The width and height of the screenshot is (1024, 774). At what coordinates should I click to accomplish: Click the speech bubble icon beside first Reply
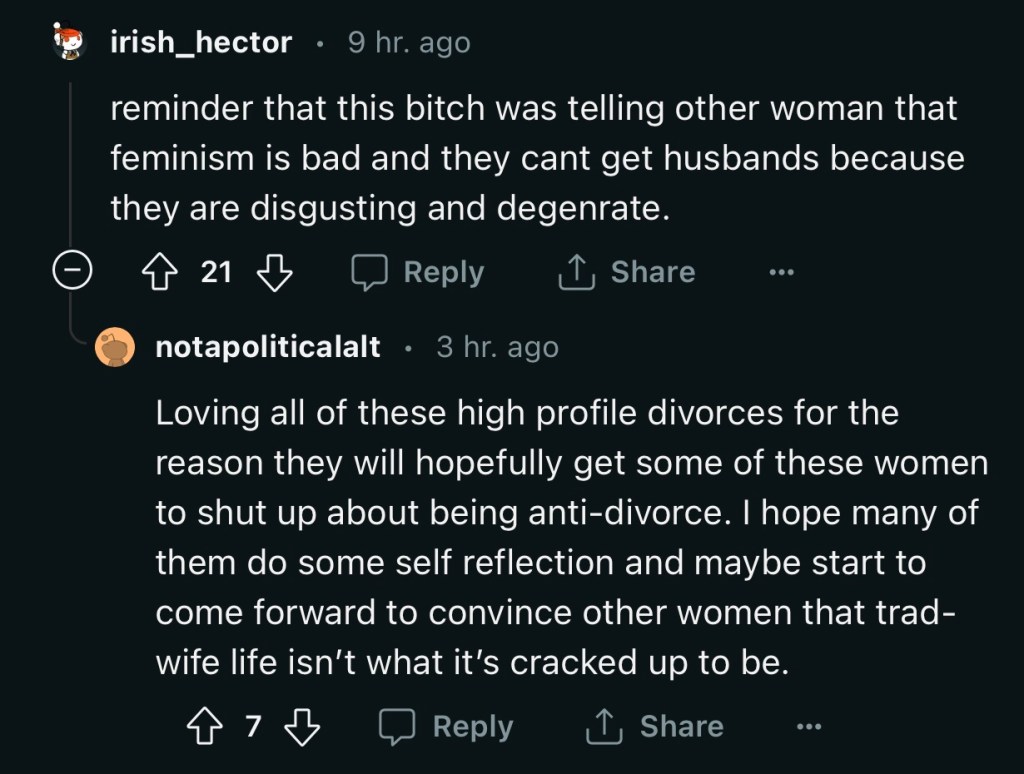(369, 272)
